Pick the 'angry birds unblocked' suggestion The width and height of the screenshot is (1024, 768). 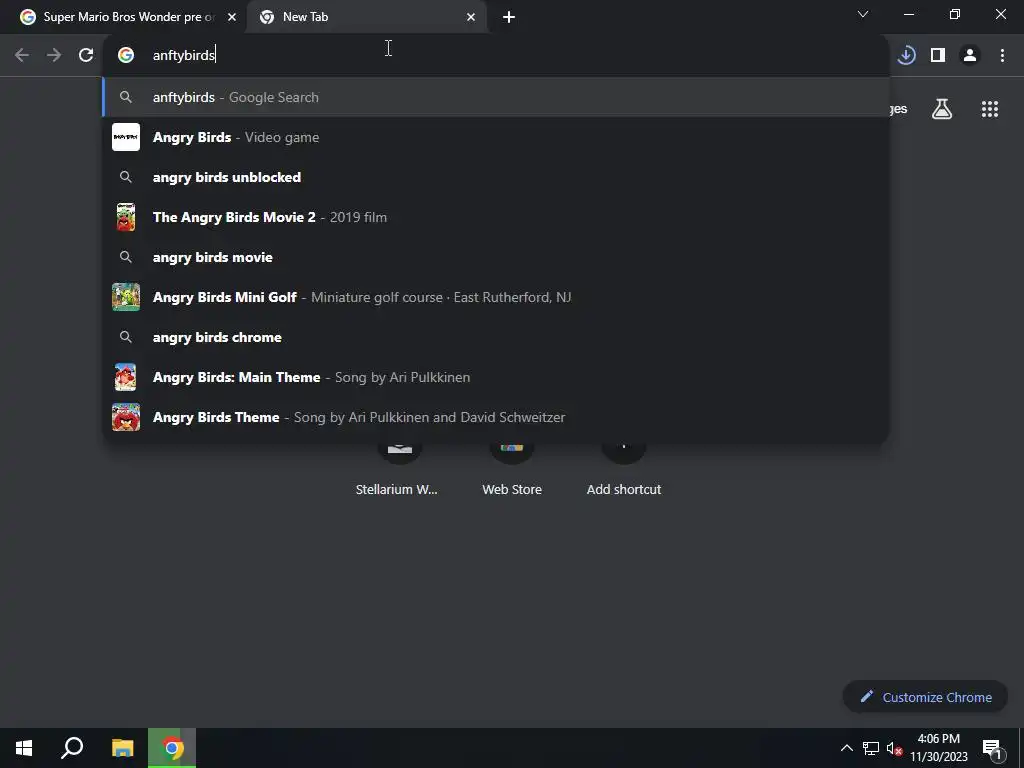[496, 177]
